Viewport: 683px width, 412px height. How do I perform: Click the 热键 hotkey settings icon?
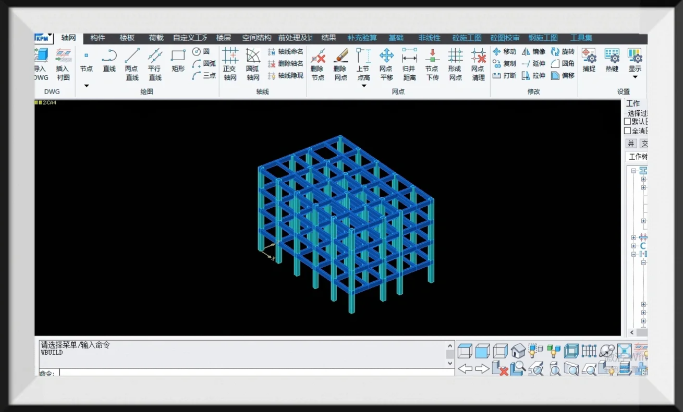611,60
